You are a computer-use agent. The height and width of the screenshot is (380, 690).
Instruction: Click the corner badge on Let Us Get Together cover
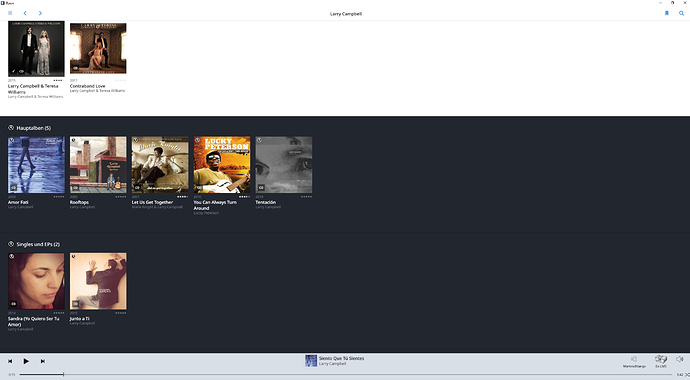(x=136, y=140)
